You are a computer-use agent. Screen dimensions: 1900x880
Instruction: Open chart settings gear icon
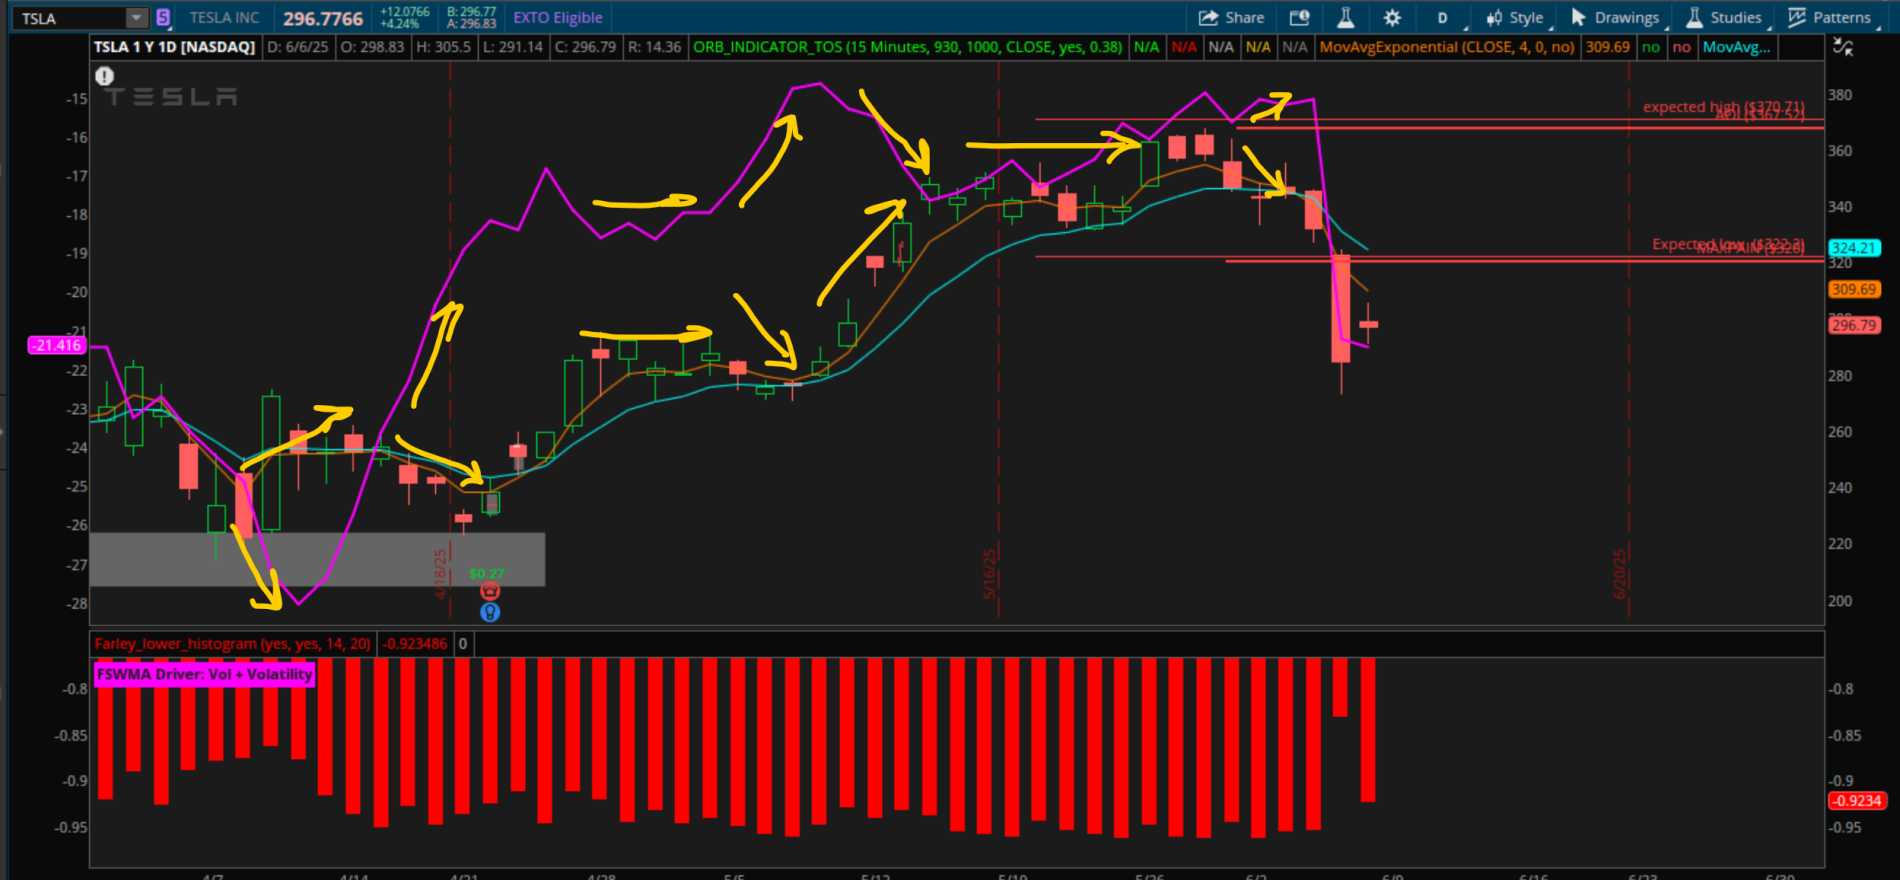(1392, 18)
